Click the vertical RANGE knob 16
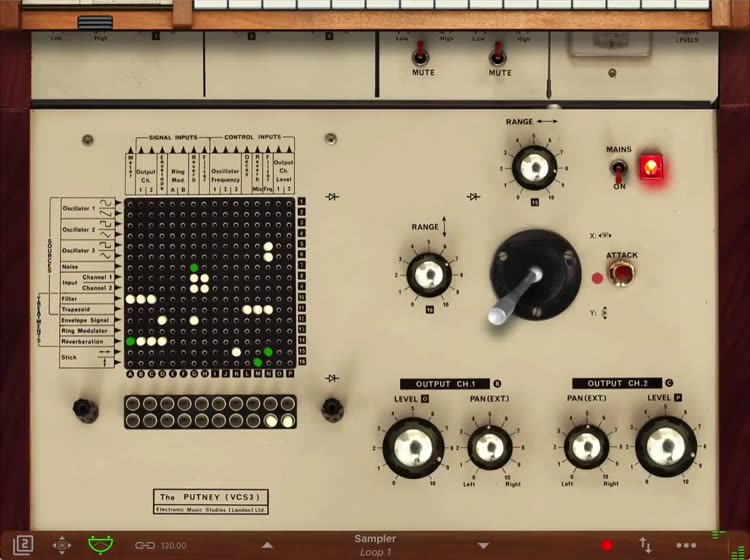The image size is (750, 560). 429,275
